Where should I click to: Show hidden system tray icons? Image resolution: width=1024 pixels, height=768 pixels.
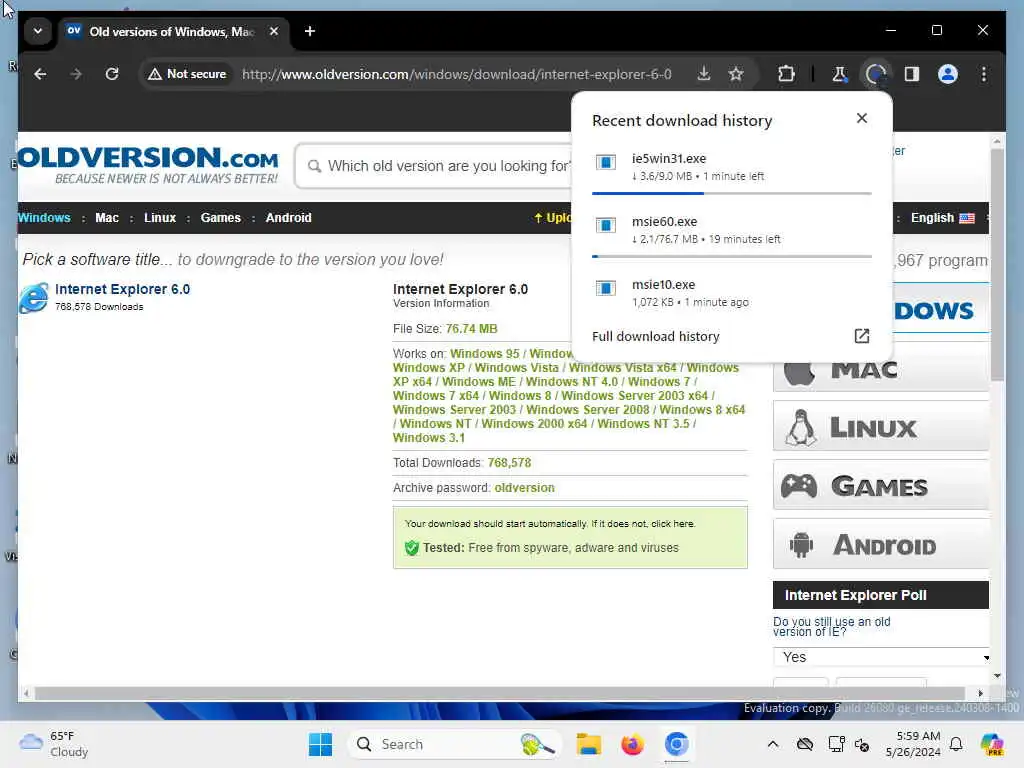point(773,744)
